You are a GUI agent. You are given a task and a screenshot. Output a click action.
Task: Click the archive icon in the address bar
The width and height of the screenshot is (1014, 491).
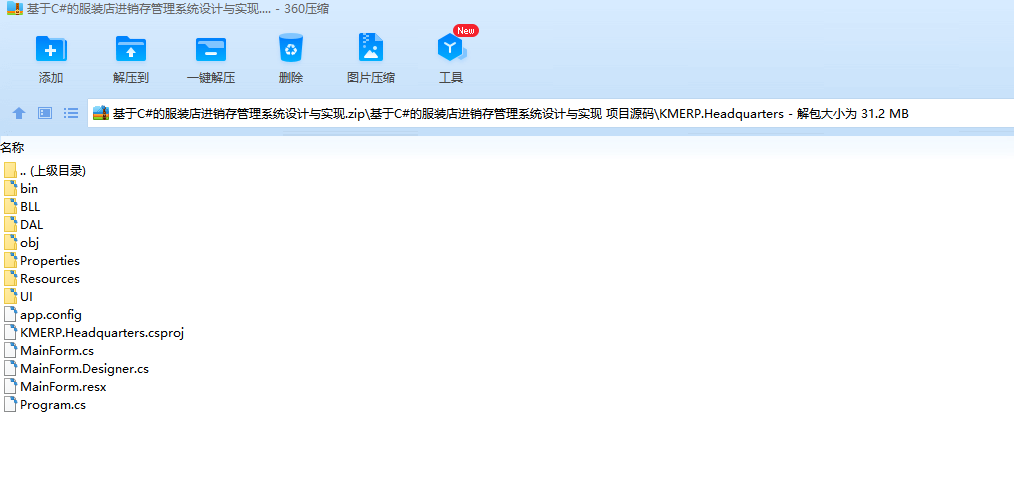point(101,113)
